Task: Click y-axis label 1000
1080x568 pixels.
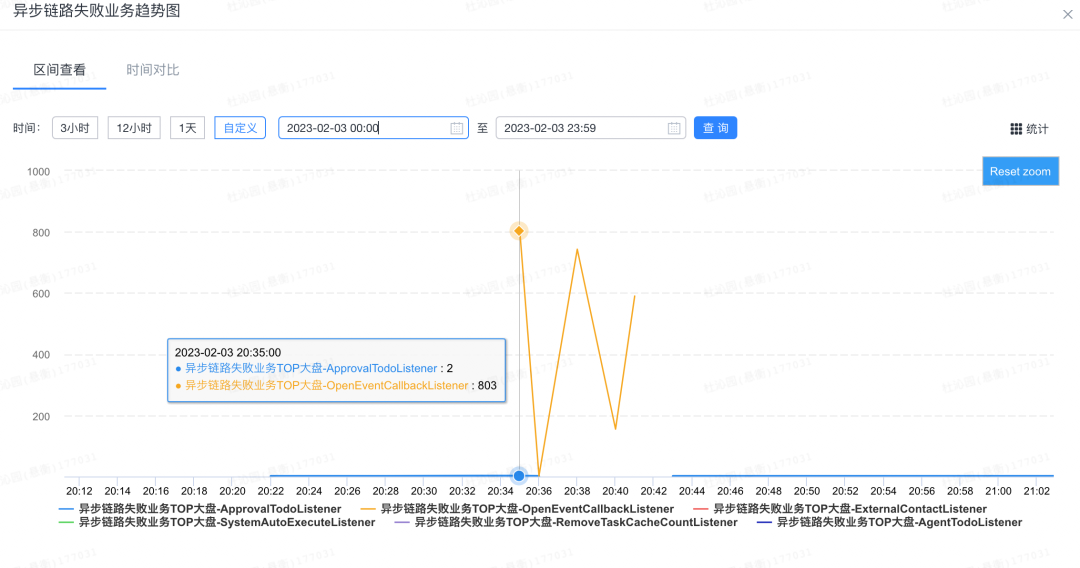Action: [39, 171]
